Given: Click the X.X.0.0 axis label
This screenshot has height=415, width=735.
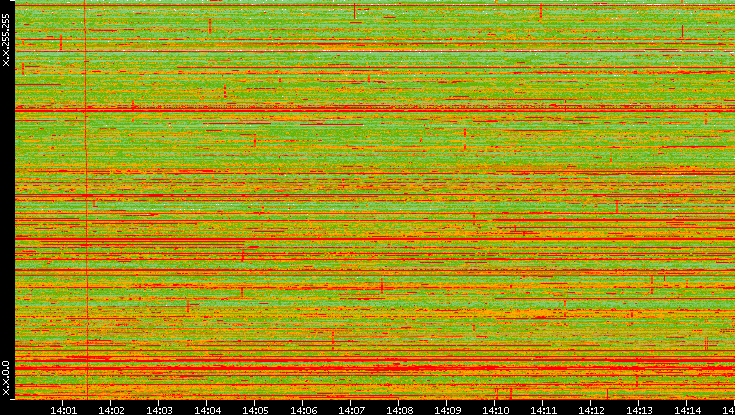Looking at the screenshot, I should 6,378.
